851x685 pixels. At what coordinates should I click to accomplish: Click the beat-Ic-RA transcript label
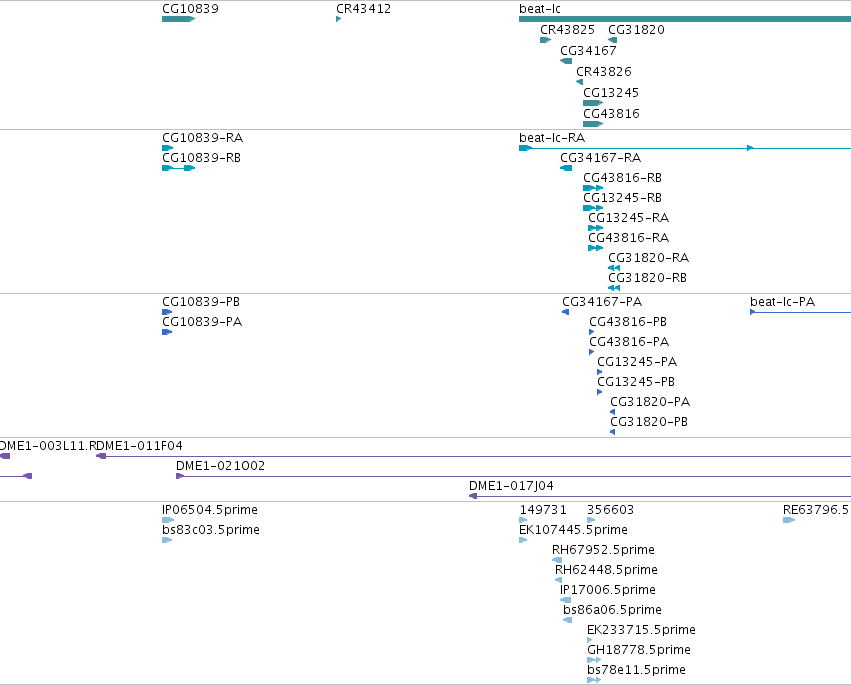click(x=552, y=138)
